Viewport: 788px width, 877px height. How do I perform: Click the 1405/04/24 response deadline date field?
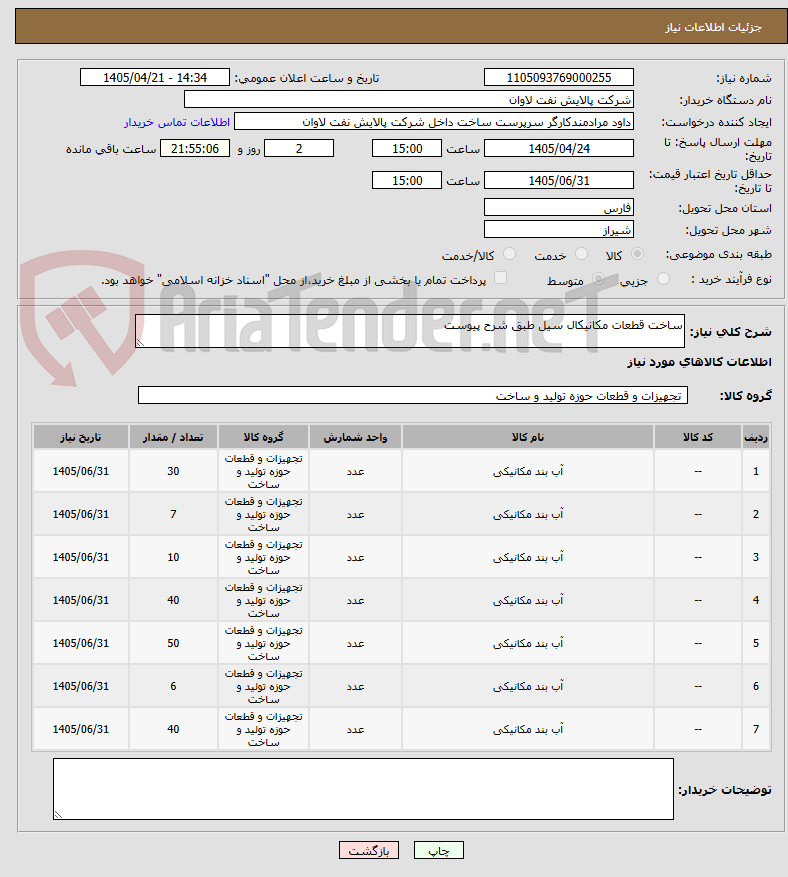coord(559,148)
